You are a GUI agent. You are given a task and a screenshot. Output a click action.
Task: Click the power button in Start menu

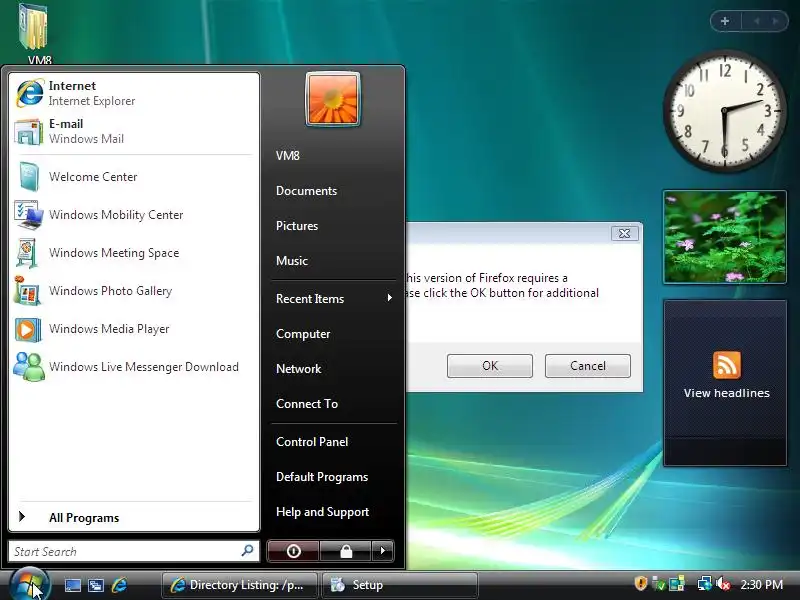pos(293,551)
